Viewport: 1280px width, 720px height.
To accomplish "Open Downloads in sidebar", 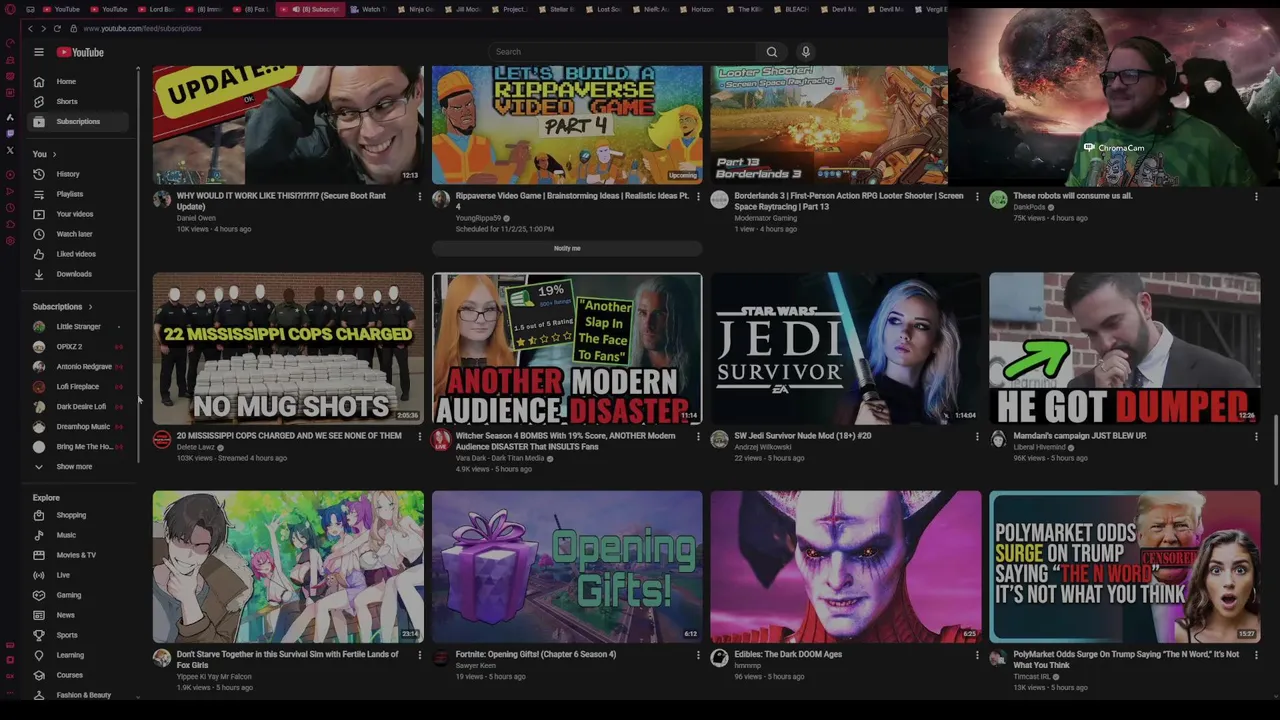I will (80, 274).
